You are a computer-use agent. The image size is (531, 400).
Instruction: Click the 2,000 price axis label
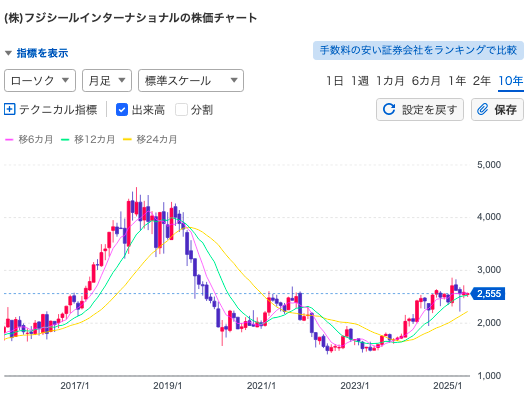[x=489, y=323]
